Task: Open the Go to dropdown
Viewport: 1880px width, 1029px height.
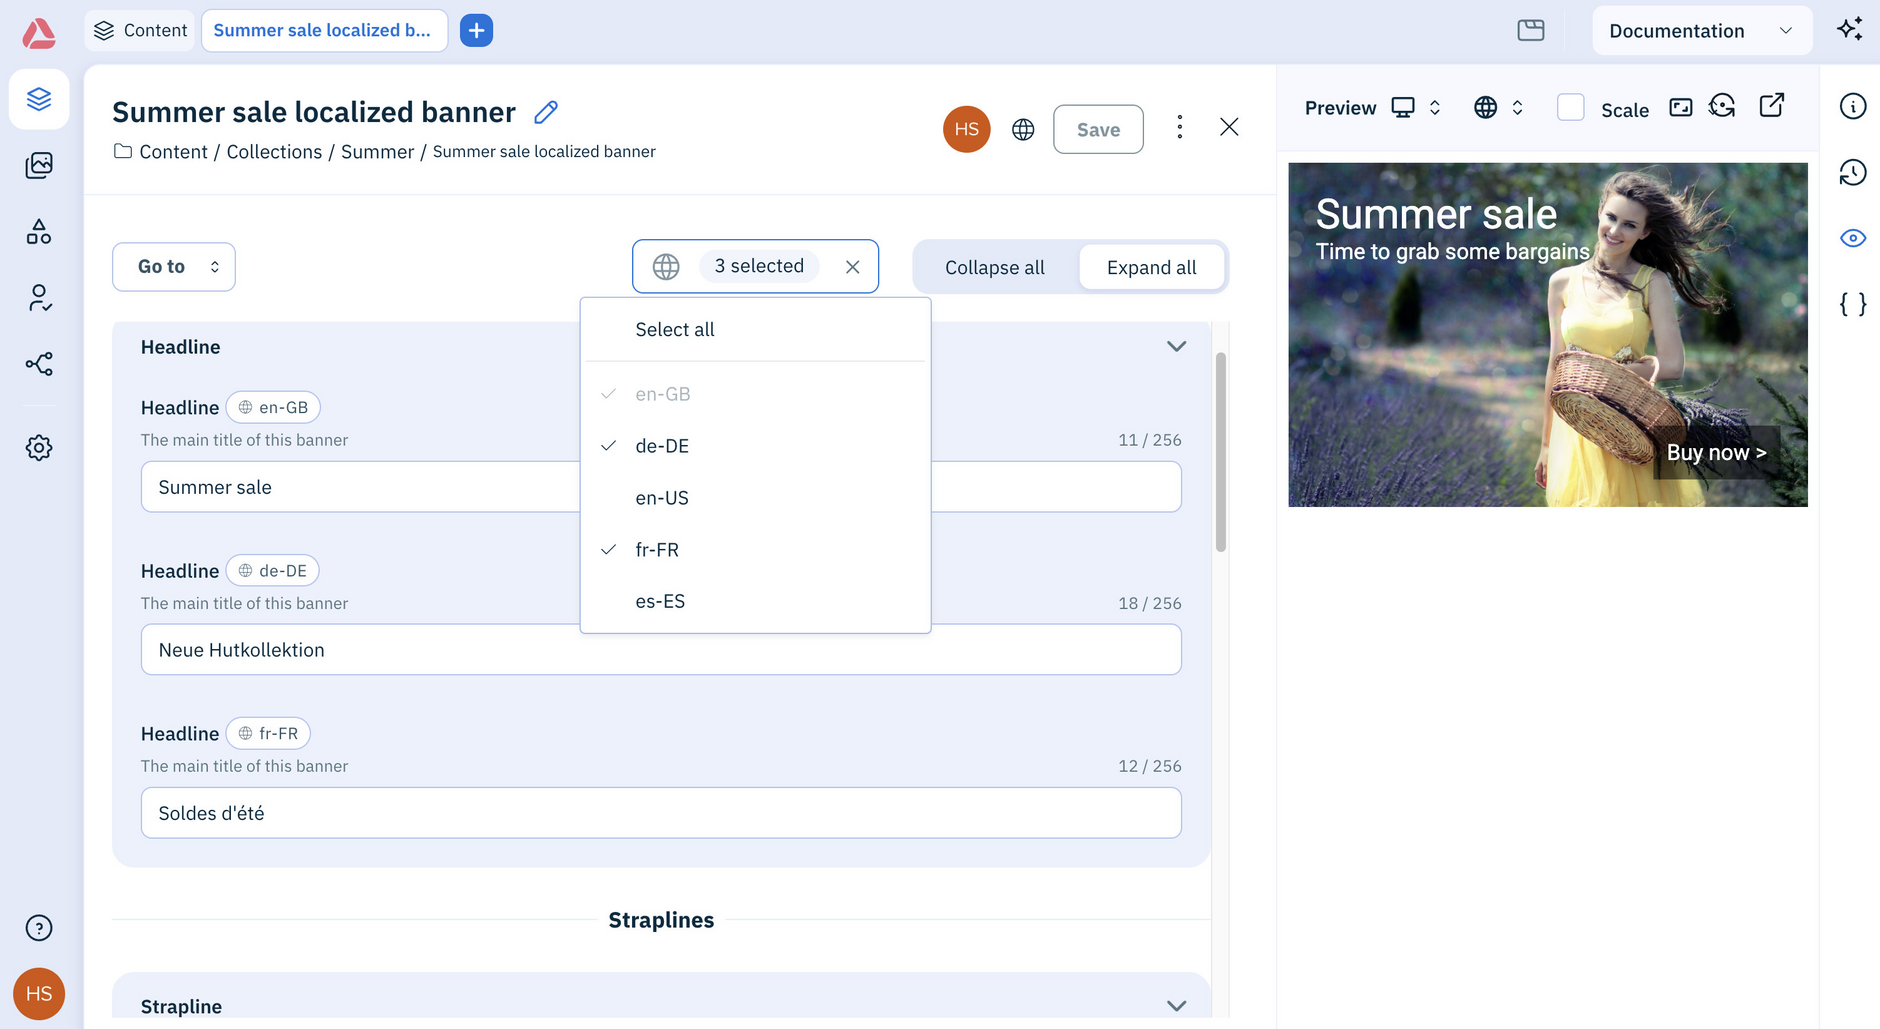Action: (174, 267)
